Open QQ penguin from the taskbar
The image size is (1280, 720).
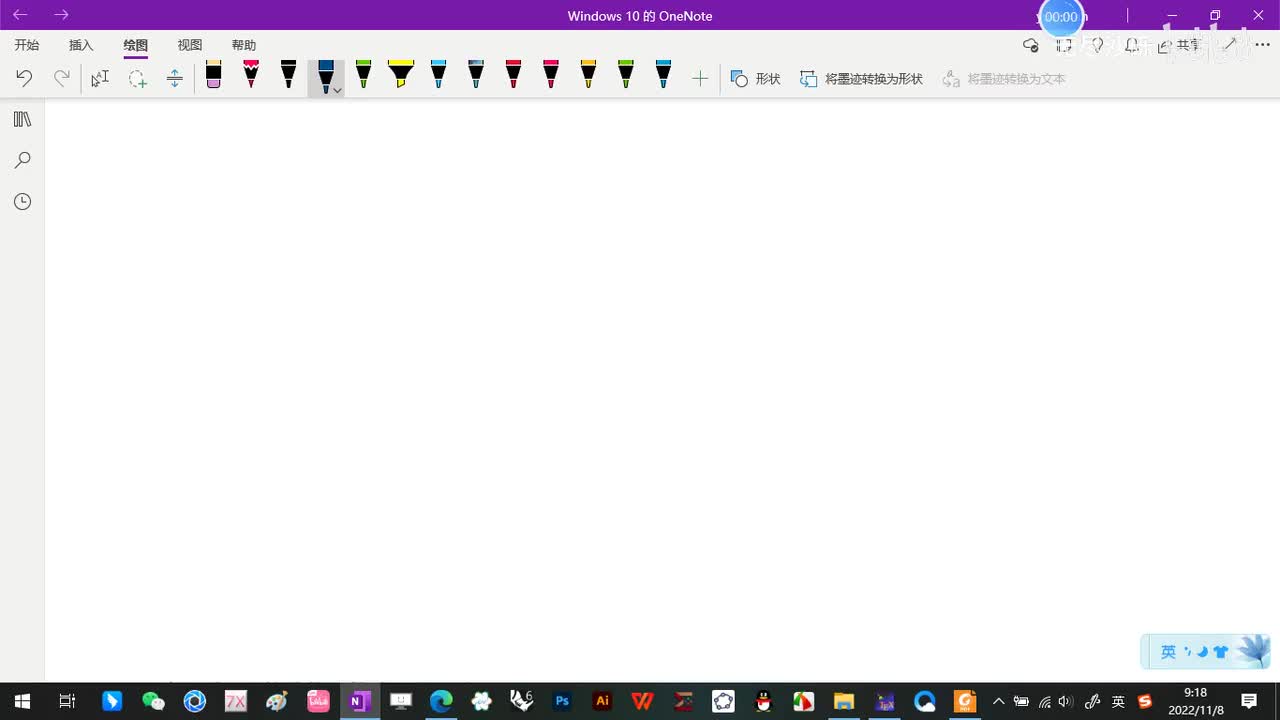764,701
